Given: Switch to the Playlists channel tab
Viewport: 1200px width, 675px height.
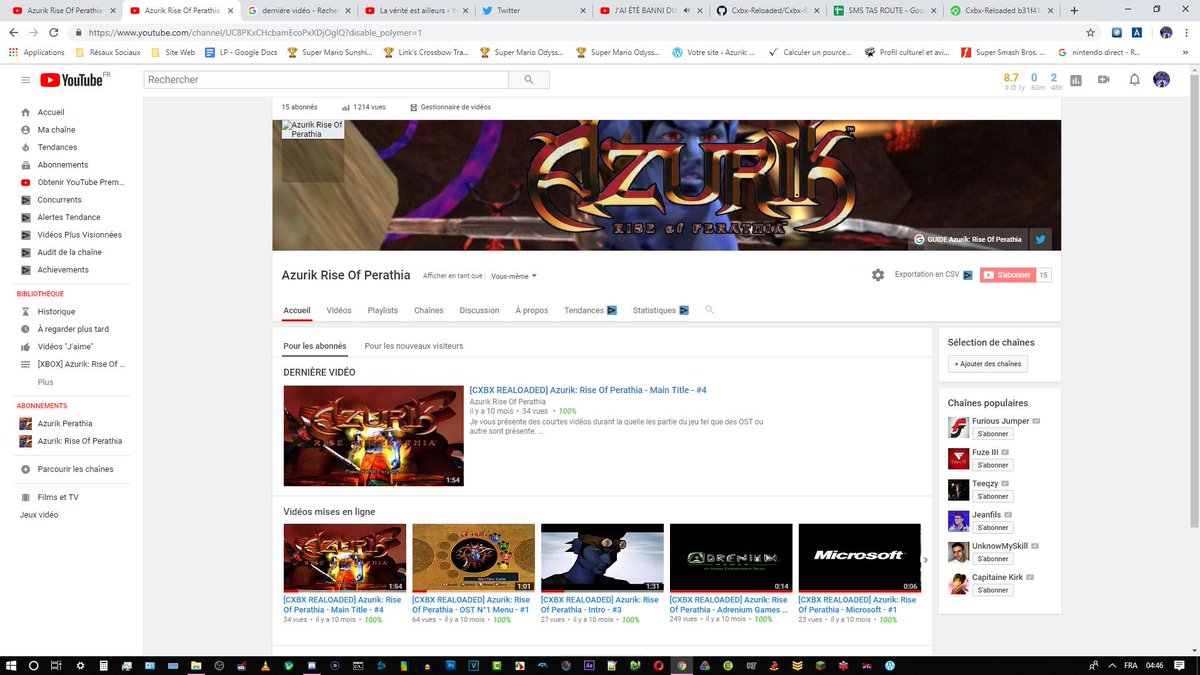Looking at the screenshot, I should 383,310.
